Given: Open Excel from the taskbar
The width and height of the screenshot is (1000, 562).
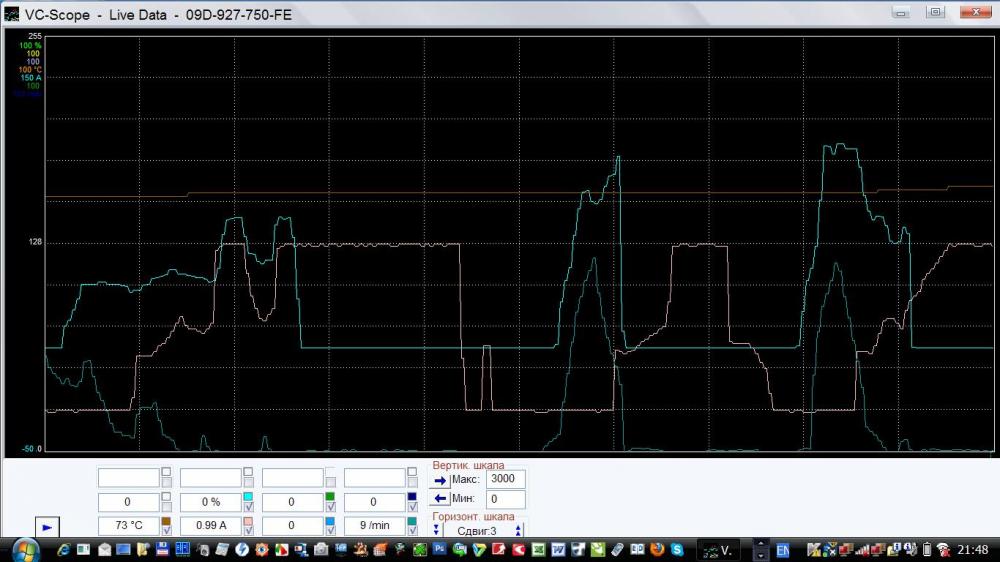Looking at the screenshot, I should 538,550.
